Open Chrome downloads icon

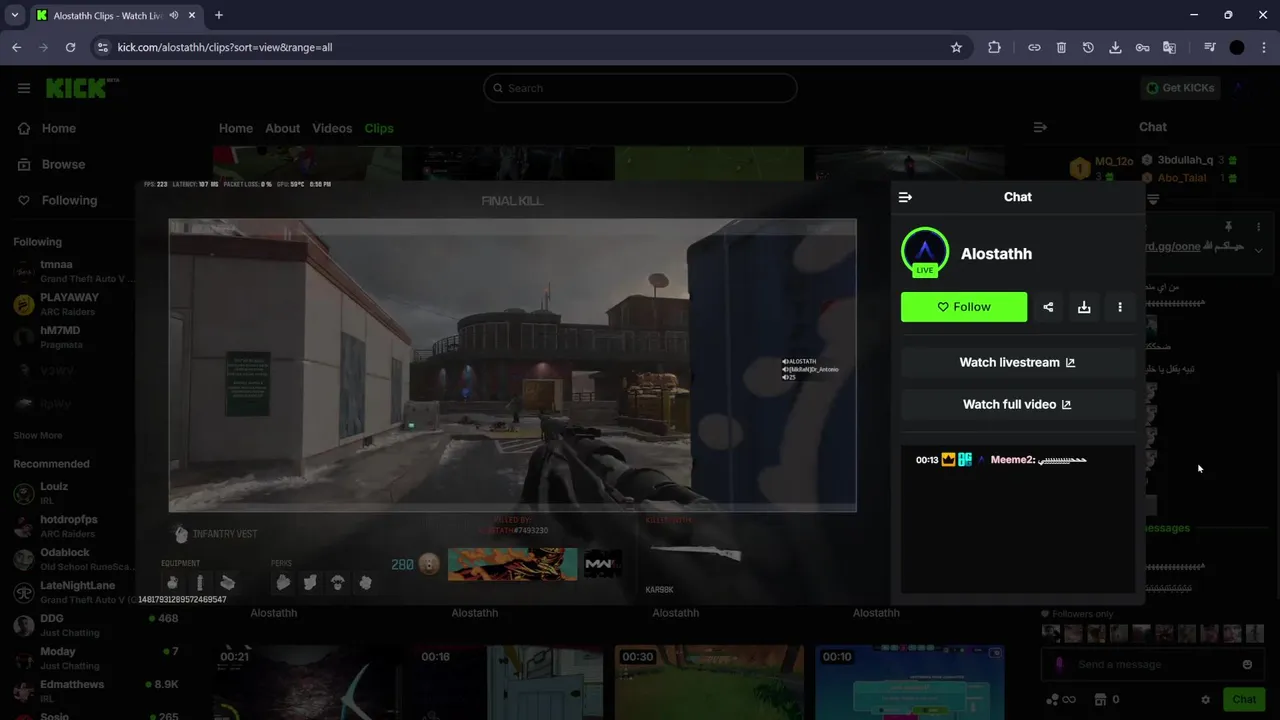coord(1115,47)
